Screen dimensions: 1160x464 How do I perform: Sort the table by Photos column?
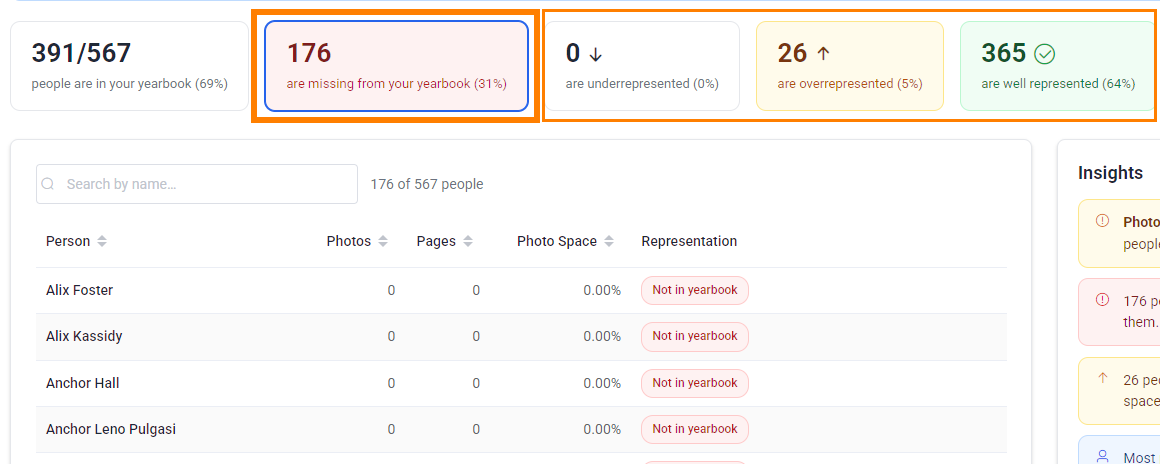click(382, 241)
